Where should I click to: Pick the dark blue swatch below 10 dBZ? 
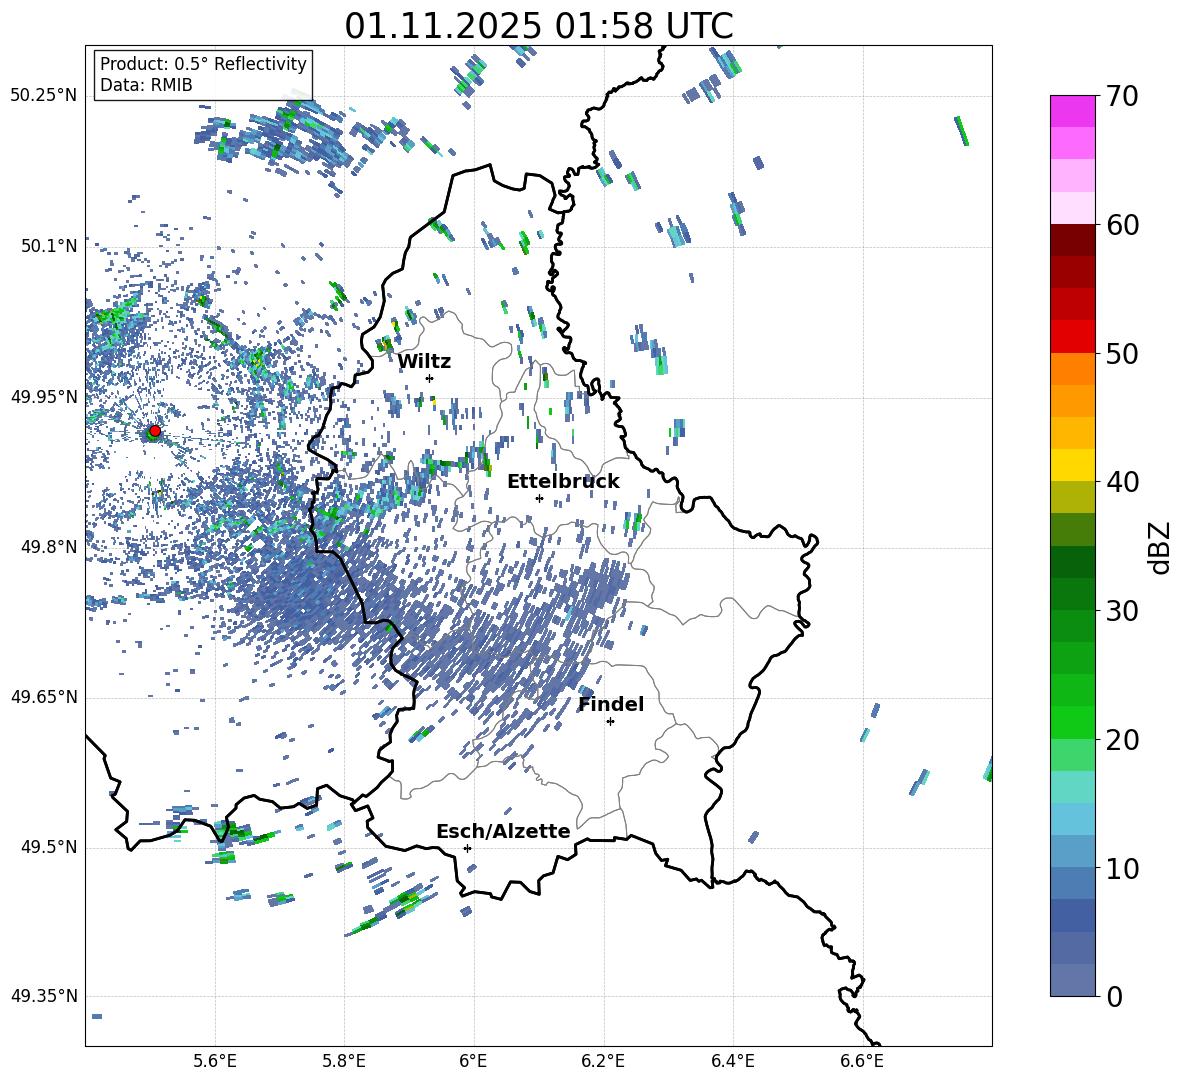click(1072, 915)
